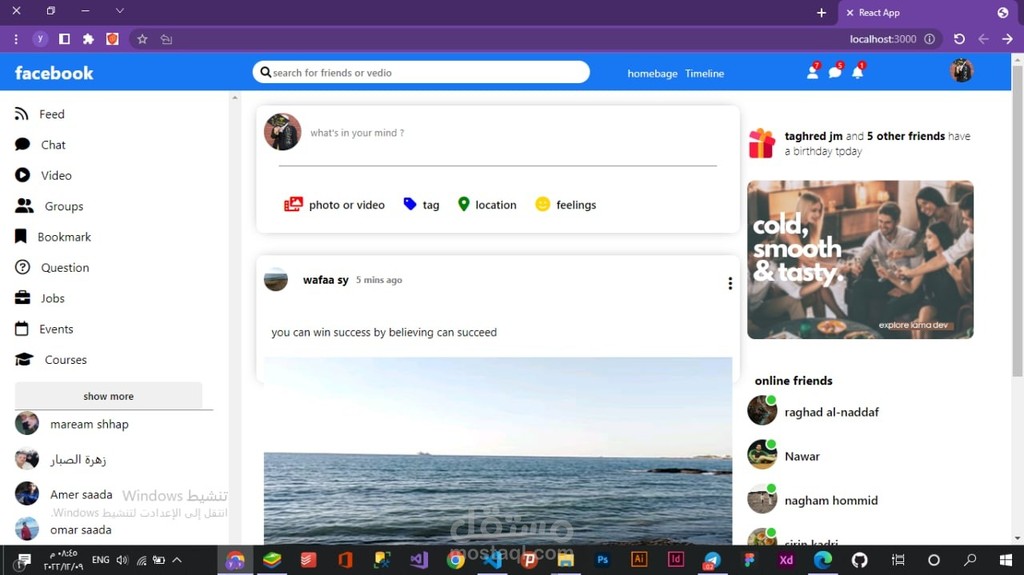Viewport: 1024px width, 575px height.
Task: Open Amer saada friend entry
Action: [64, 495]
